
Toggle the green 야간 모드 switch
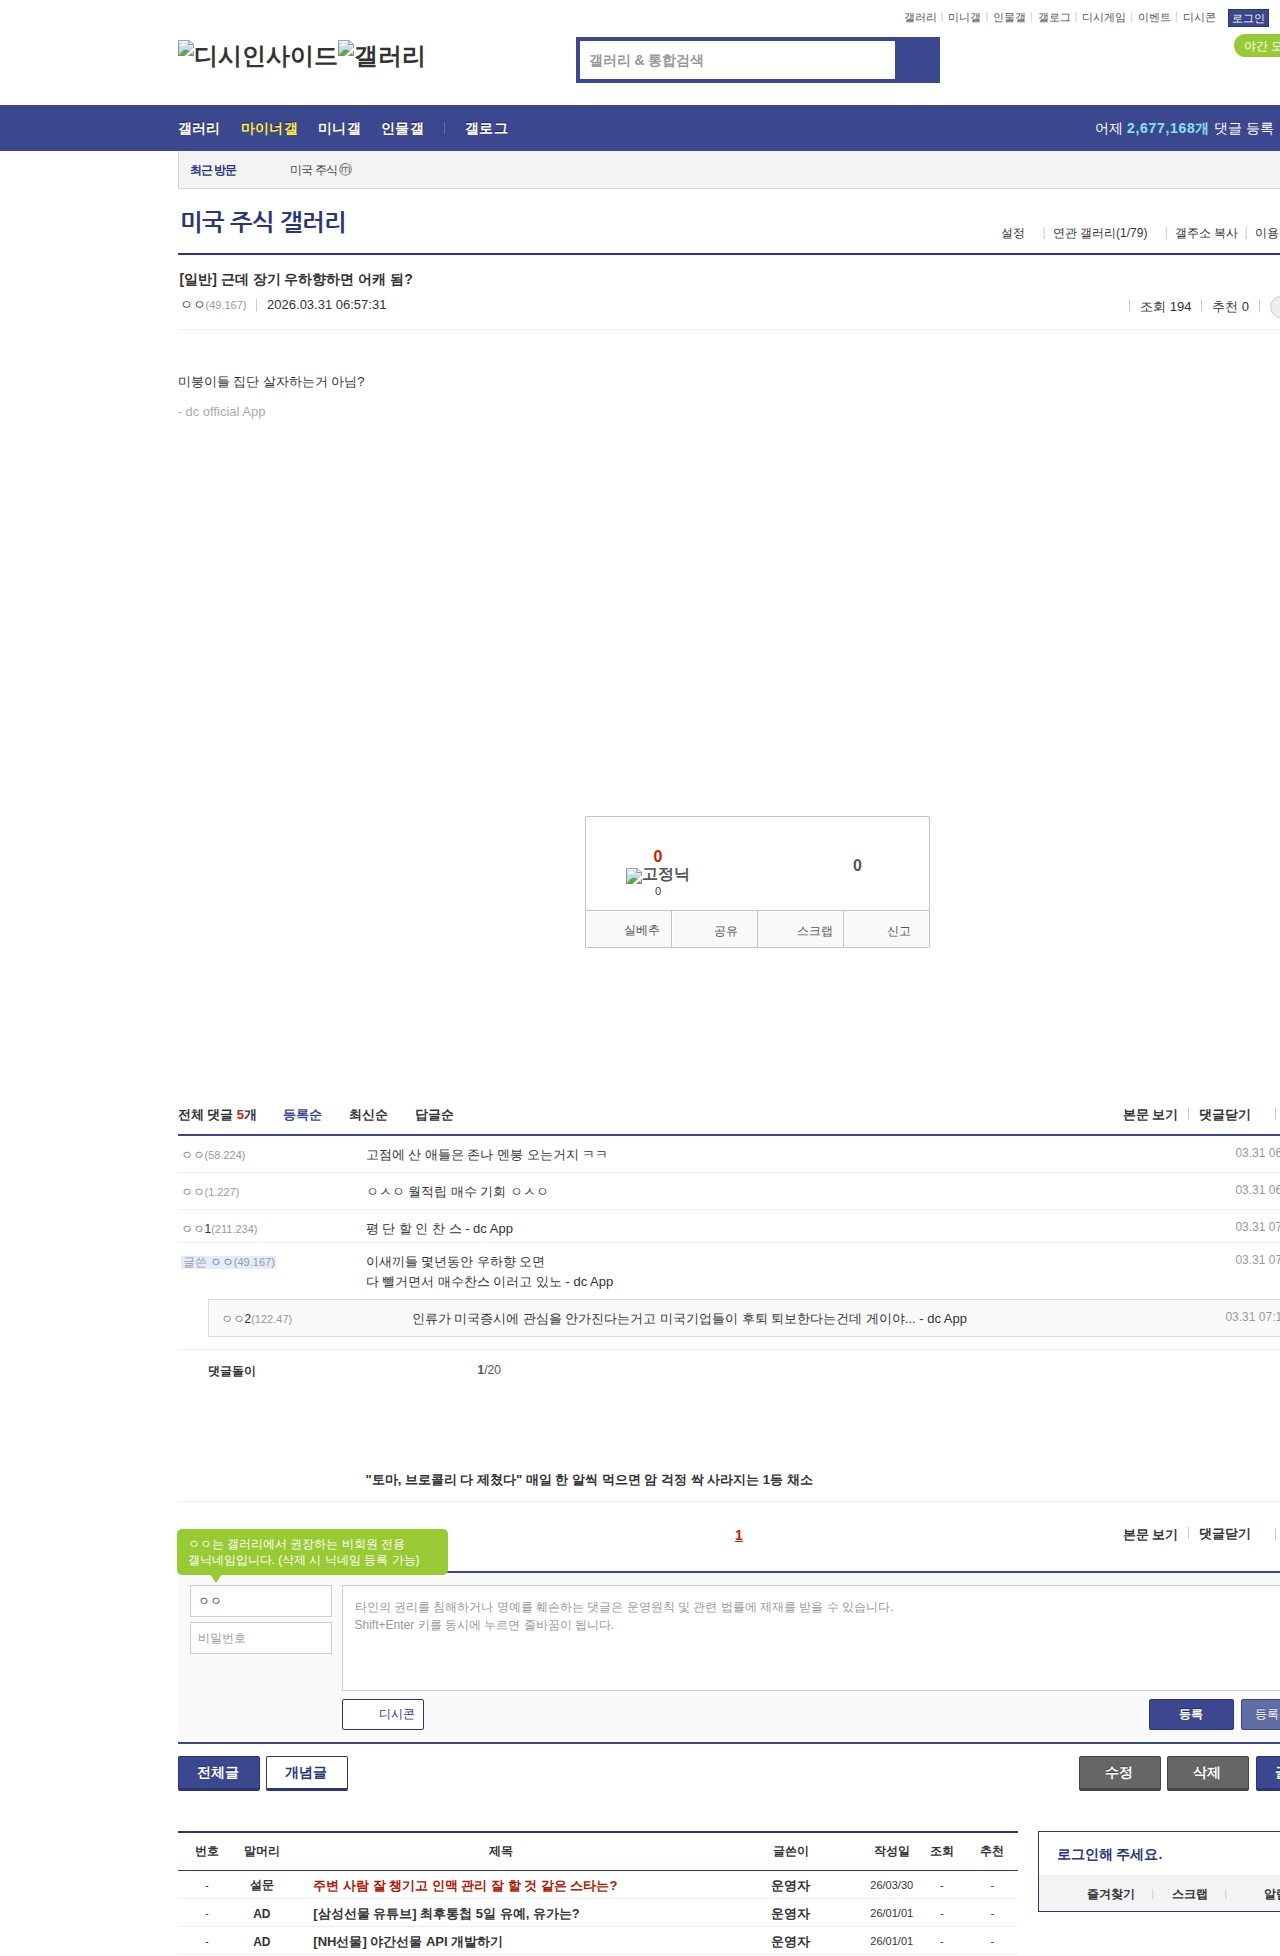1258,46
